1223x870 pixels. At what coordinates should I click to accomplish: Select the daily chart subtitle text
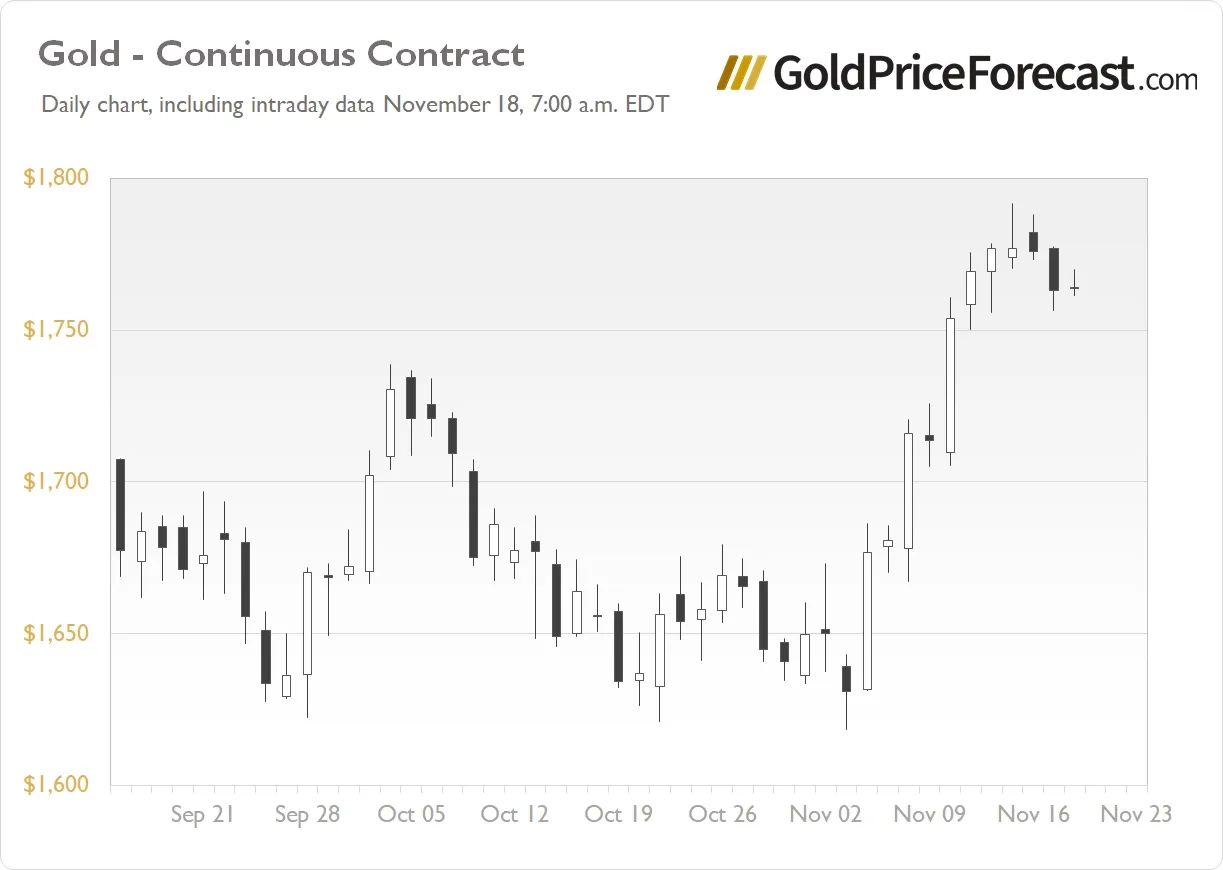[x=355, y=104]
